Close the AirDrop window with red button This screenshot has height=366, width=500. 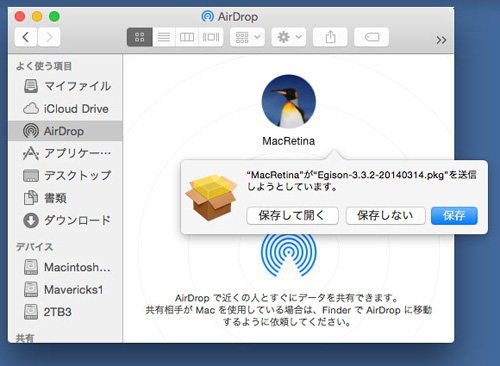[20, 16]
